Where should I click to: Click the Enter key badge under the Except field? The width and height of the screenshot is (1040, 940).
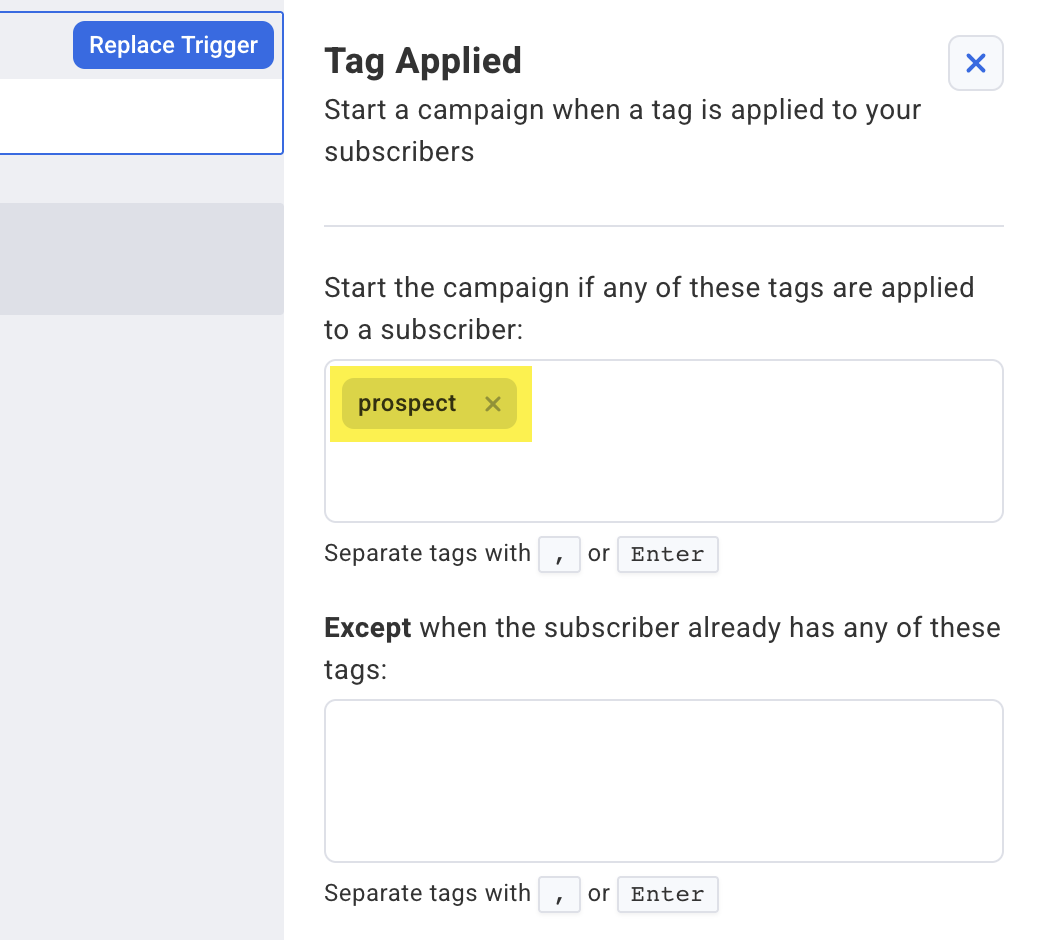tap(667, 894)
